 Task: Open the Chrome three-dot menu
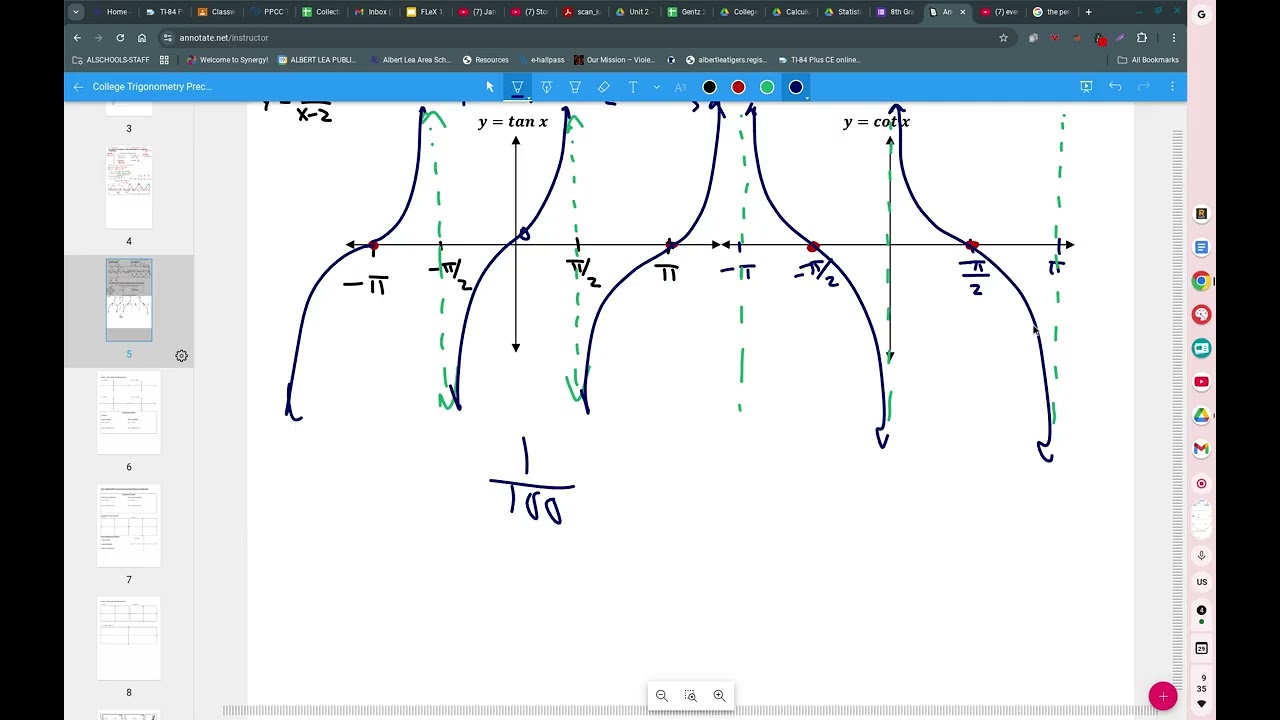point(1173,38)
